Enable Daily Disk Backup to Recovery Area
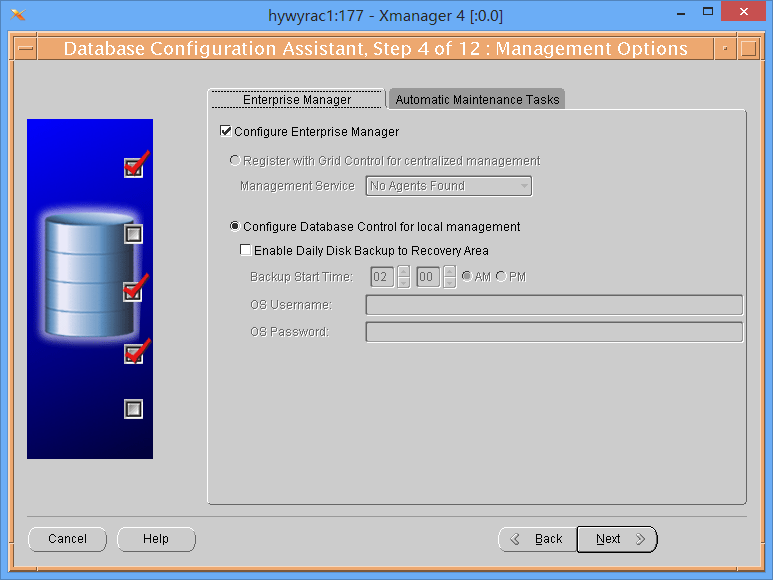The width and height of the screenshot is (773, 580). [x=246, y=250]
